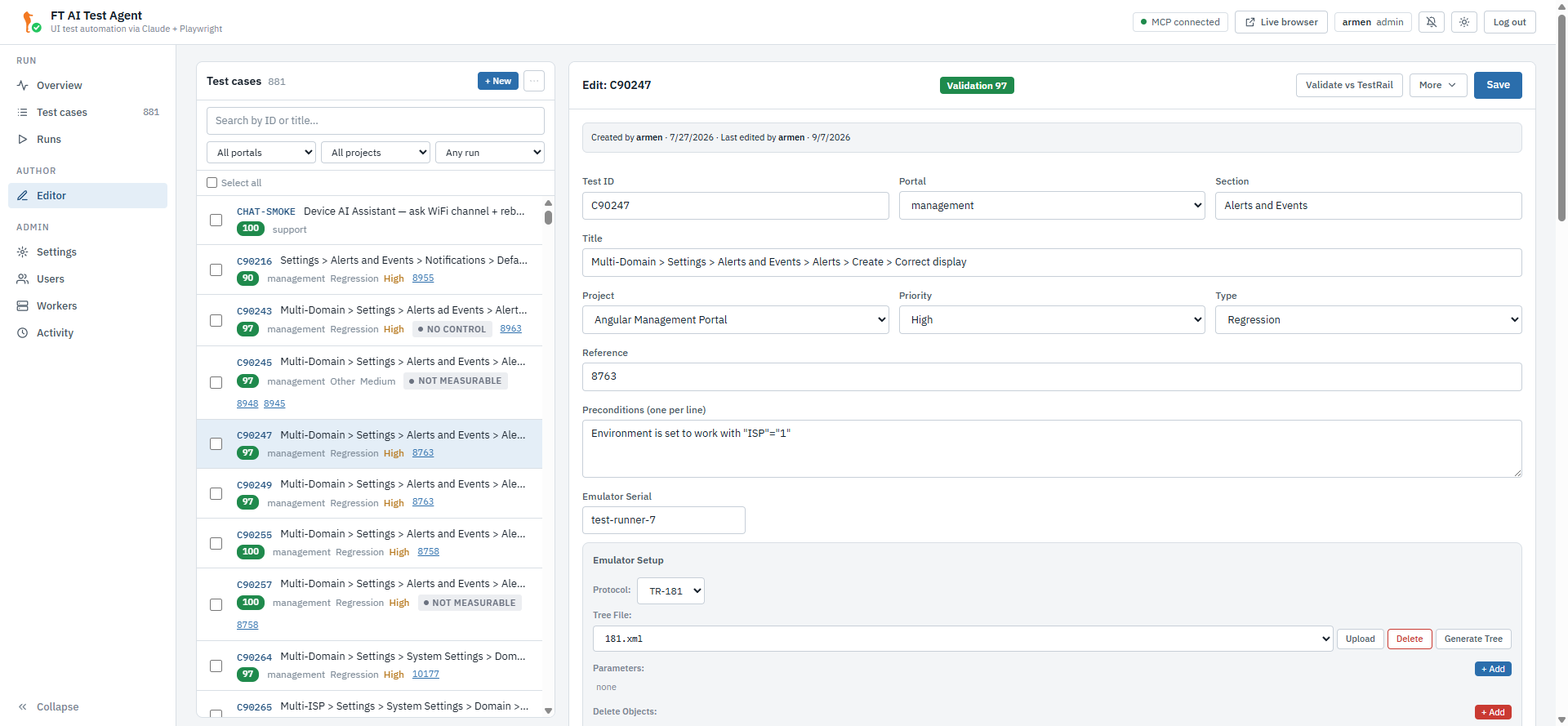The height and width of the screenshot is (726, 1568).
Task: Upload a tree file
Action: pos(1359,639)
